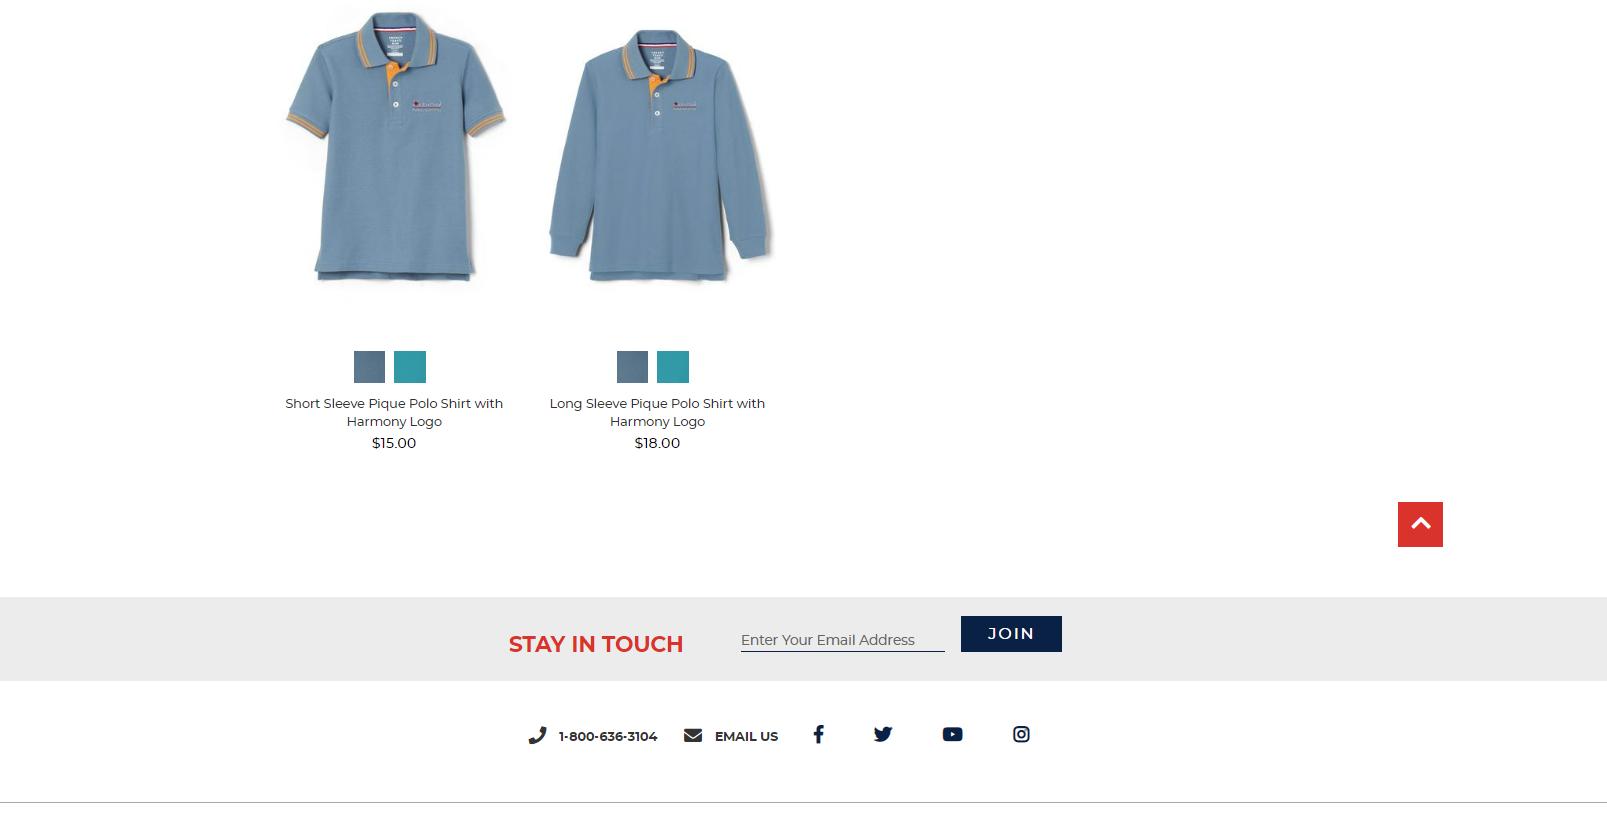The width and height of the screenshot is (1607, 817).
Task: Open the Twitter bird icon
Action: coord(882,734)
